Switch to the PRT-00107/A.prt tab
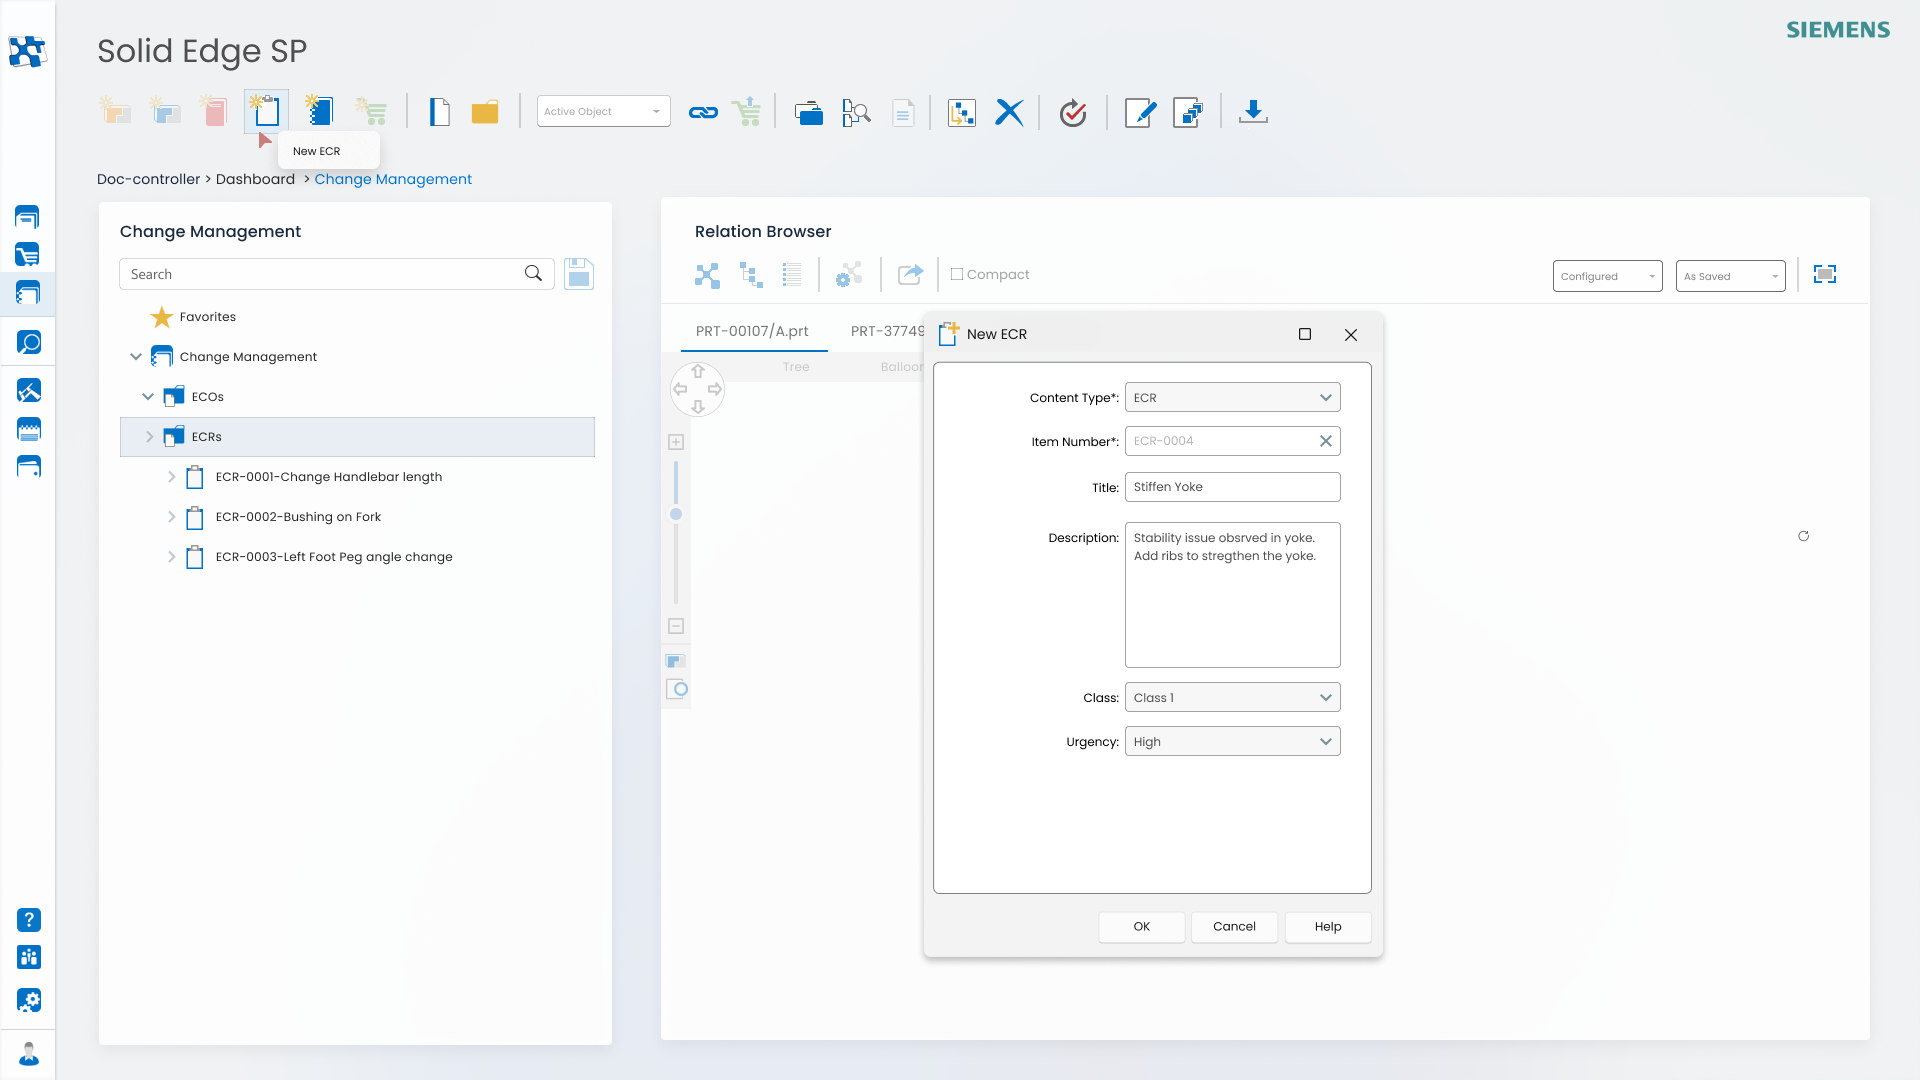Viewport: 1920px width, 1080px height. pyautogui.click(x=752, y=331)
